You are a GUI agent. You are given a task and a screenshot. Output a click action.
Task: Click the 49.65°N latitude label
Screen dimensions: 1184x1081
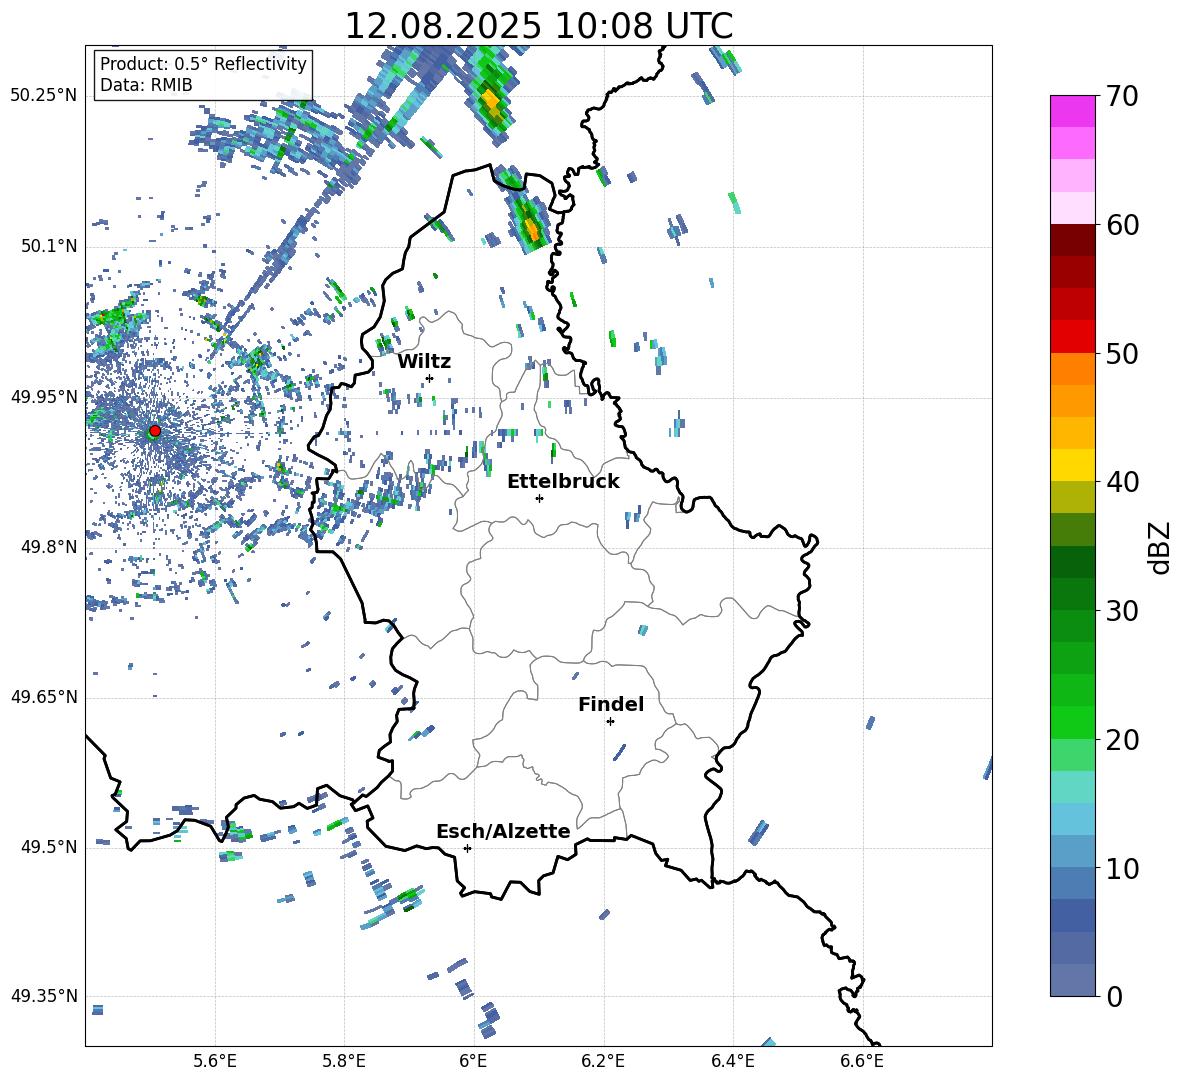pyautogui.click(x=44, y=697)
